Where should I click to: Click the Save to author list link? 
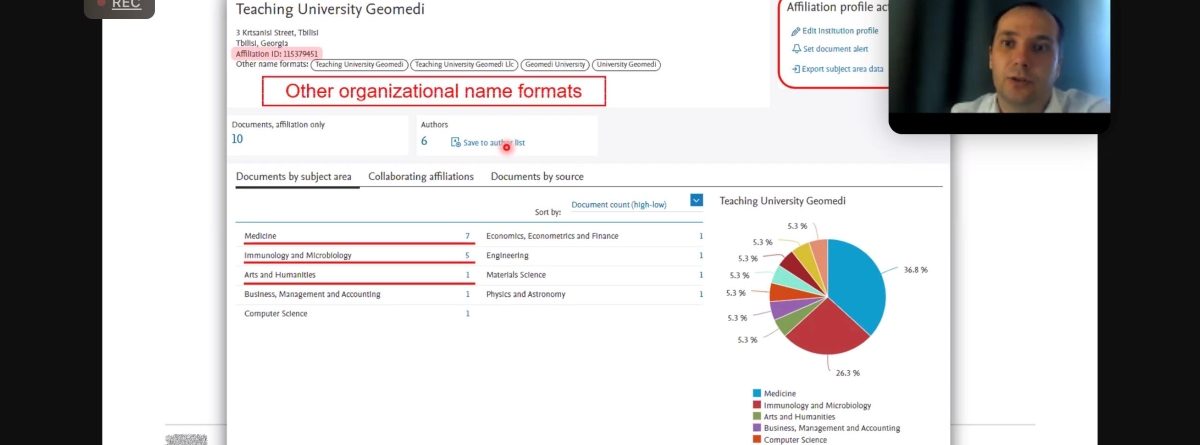494,143
